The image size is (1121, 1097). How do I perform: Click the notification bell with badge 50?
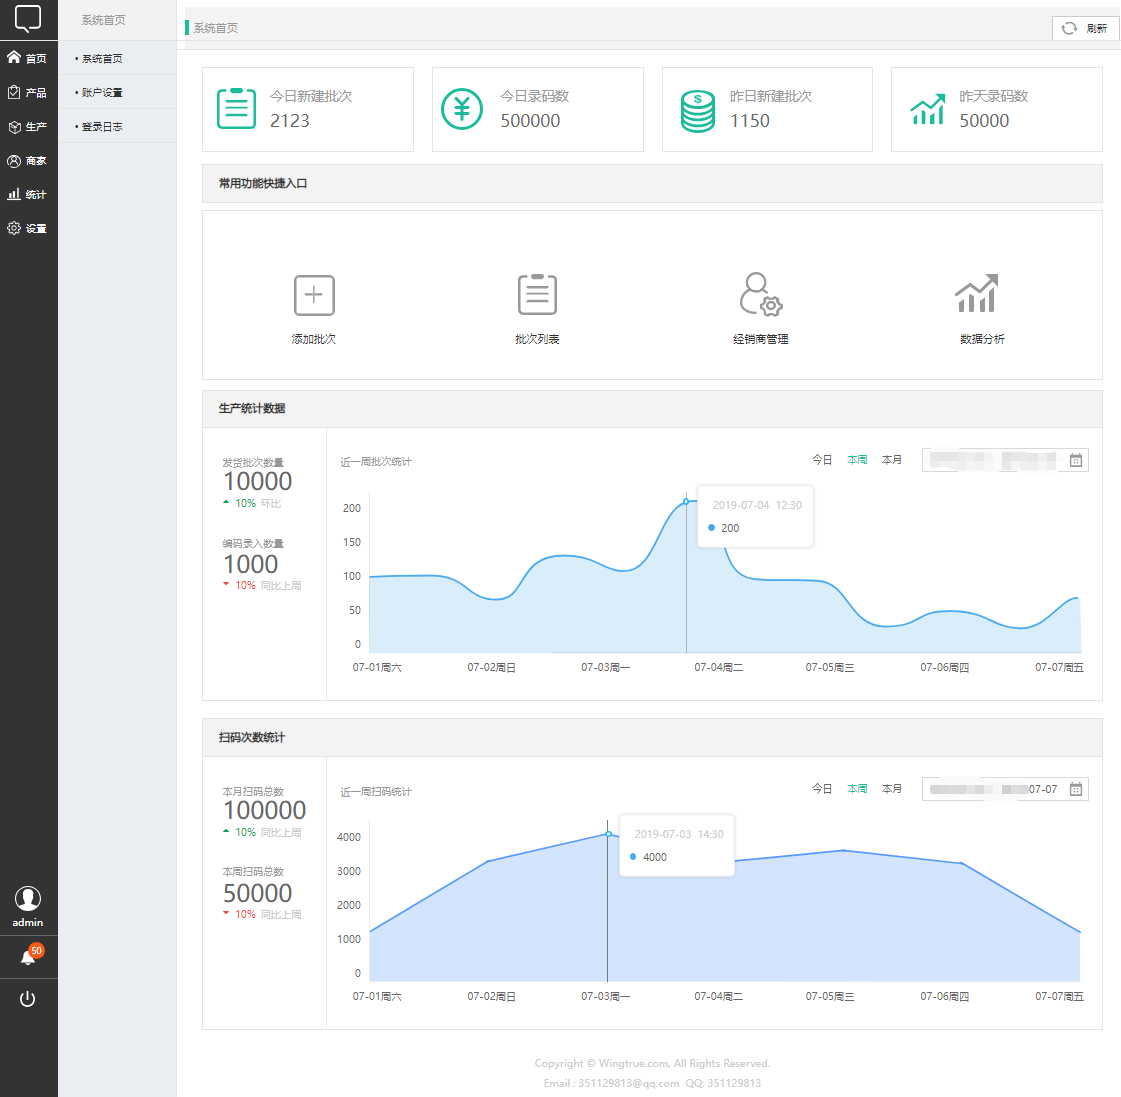coord(28,957)
